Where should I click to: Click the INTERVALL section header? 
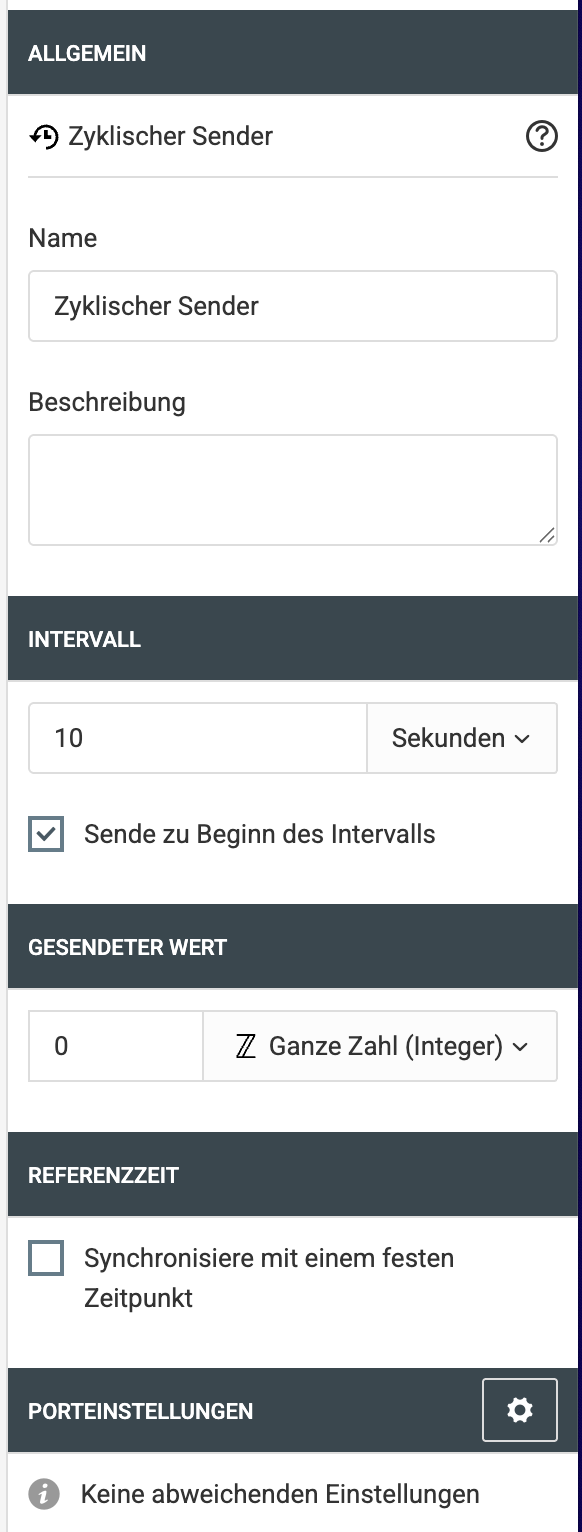click(x=293, y=639)
